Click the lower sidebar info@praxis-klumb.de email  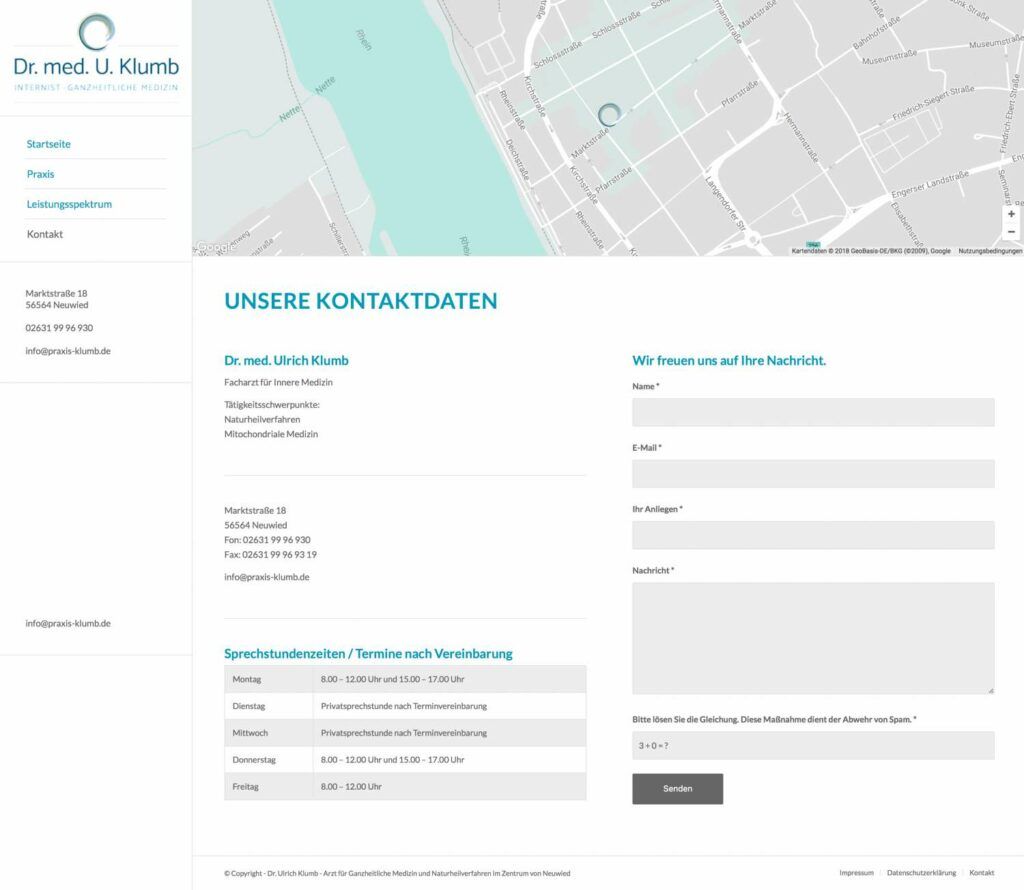pyautogui.click(x=68, y=624)
